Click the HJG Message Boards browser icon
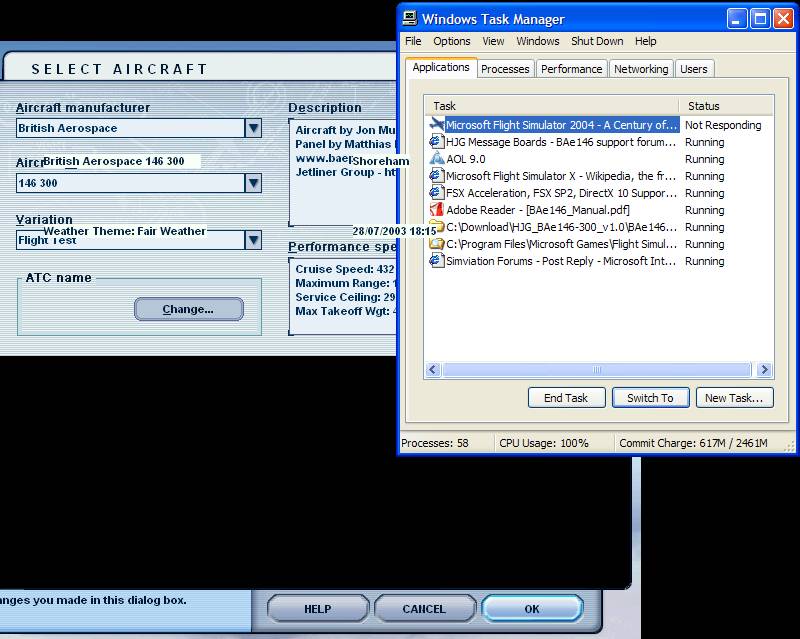800x639 pixels. point(436,142)
